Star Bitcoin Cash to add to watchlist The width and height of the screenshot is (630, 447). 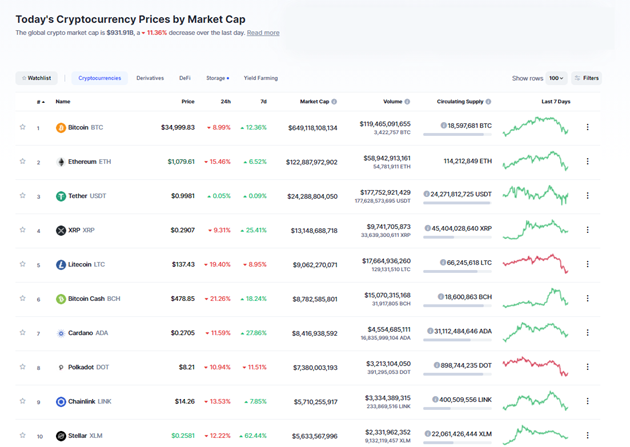click(x=22, y=298)
